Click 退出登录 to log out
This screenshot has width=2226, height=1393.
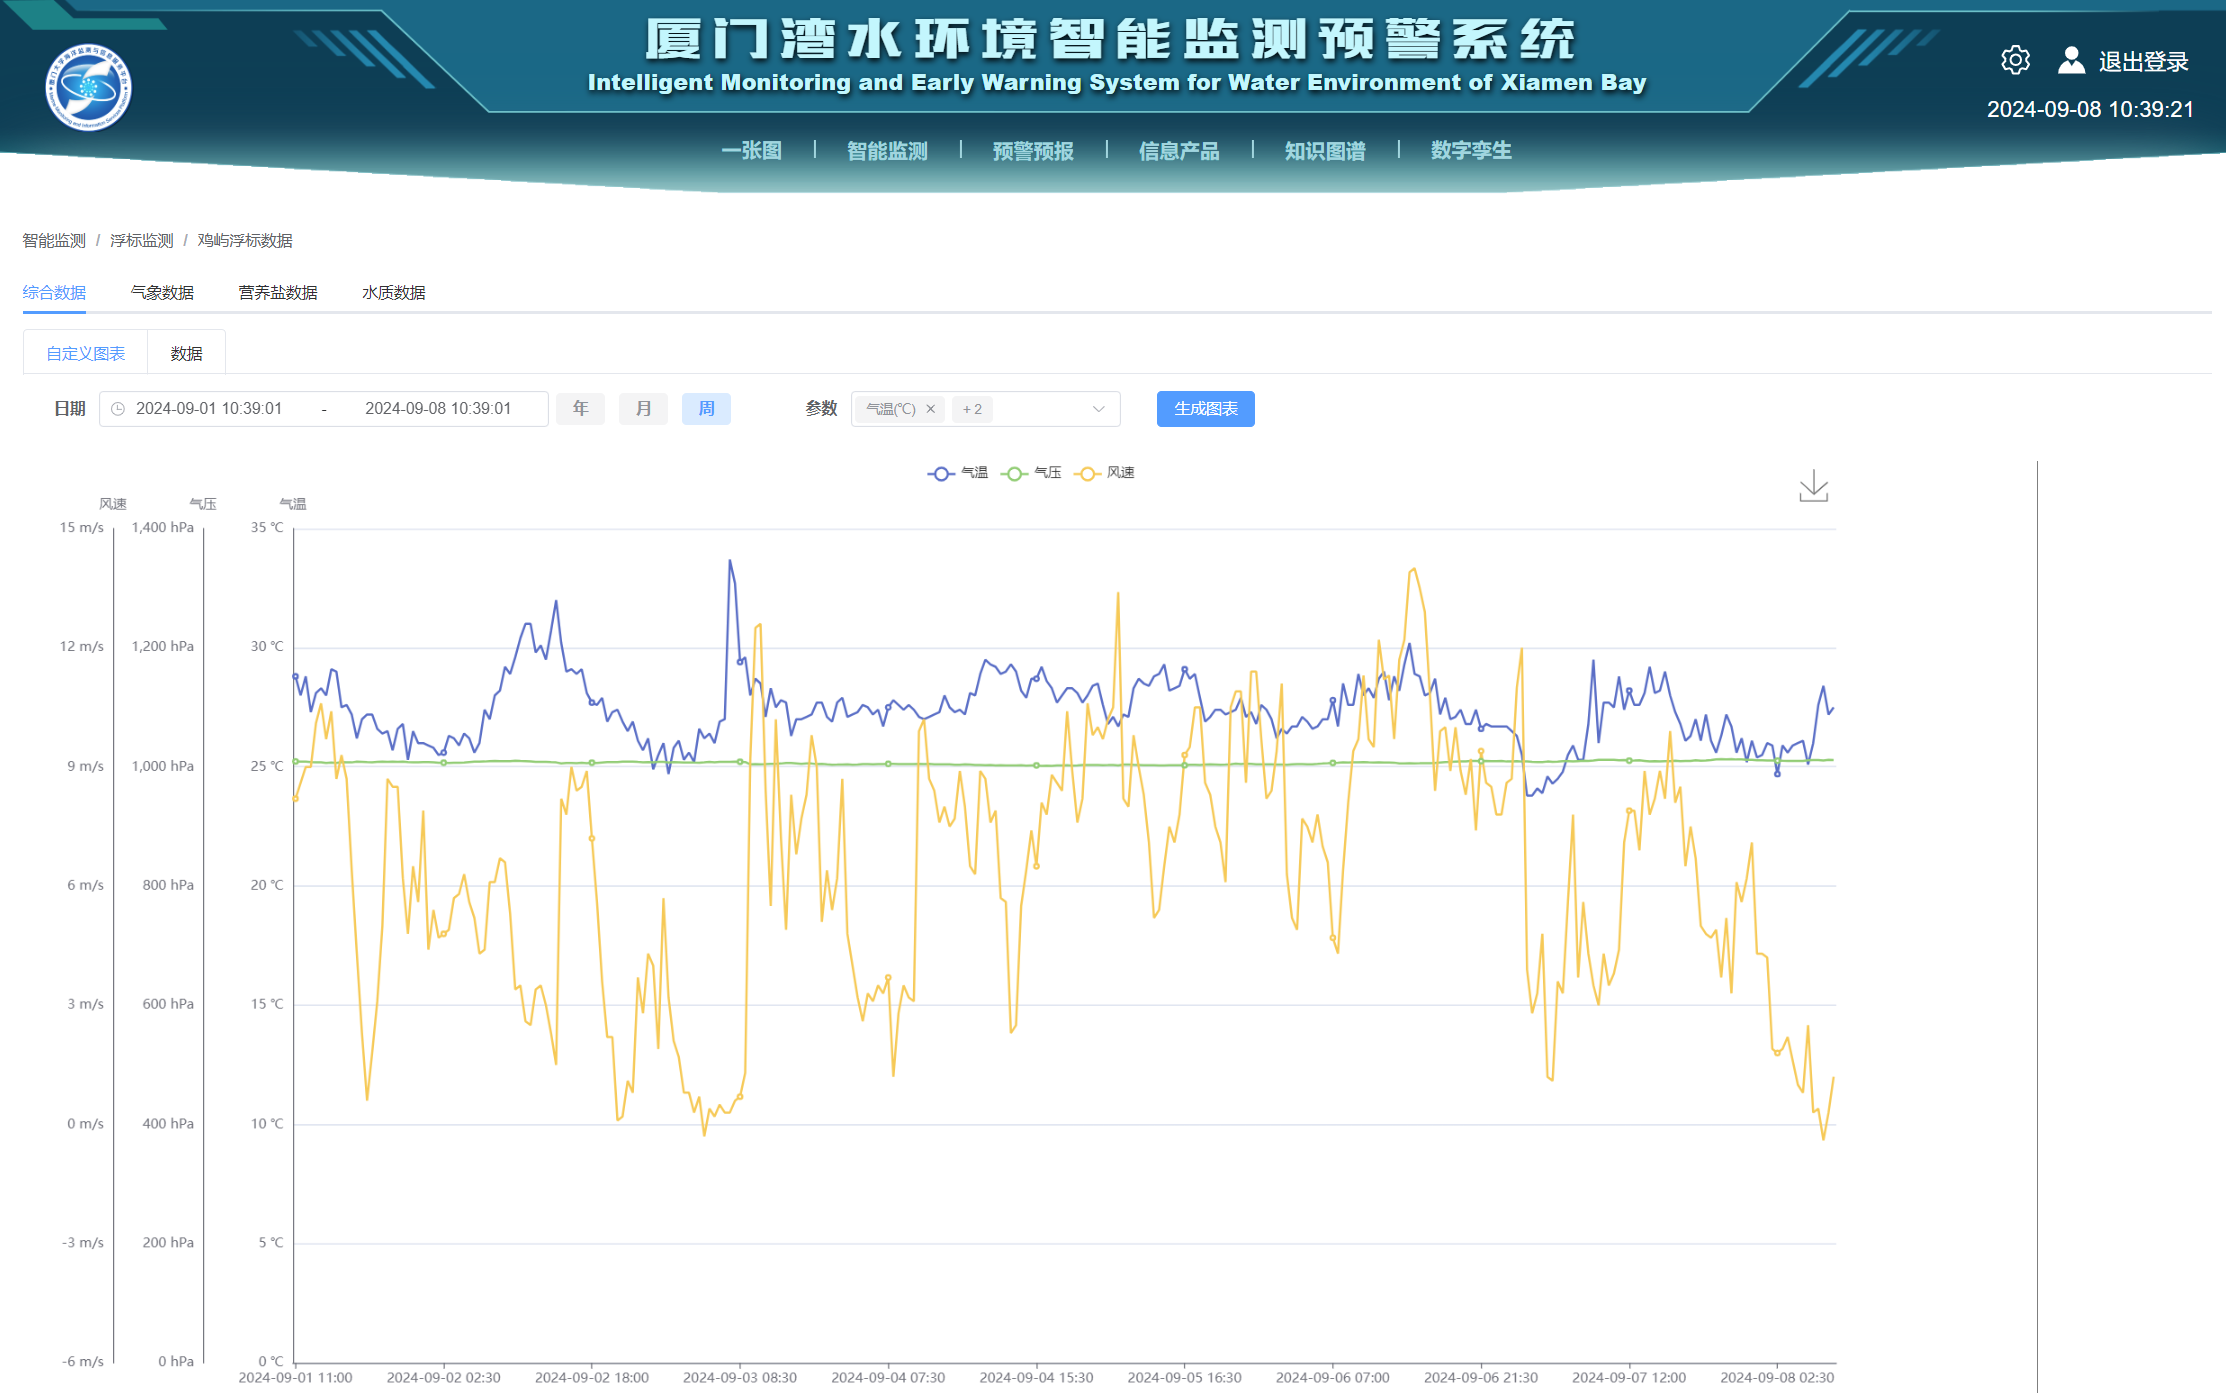click(2143, 62)
